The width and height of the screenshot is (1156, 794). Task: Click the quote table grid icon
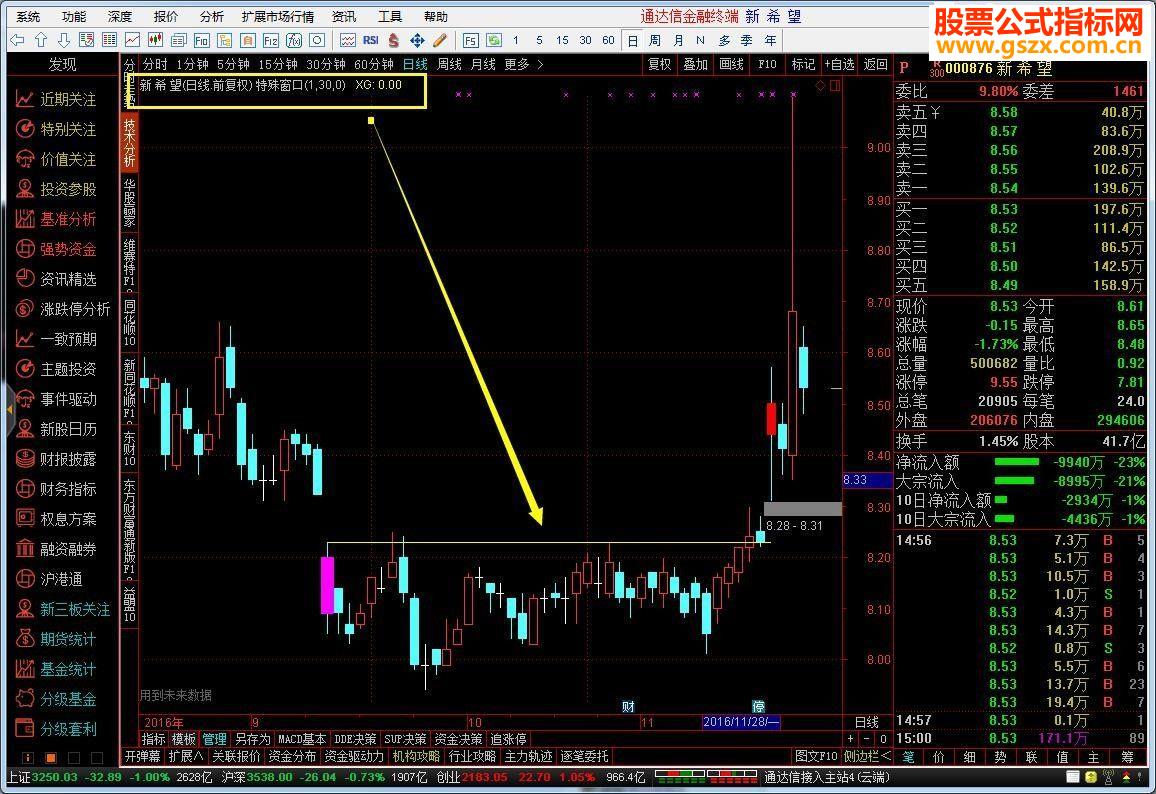[x=109, y=41]
